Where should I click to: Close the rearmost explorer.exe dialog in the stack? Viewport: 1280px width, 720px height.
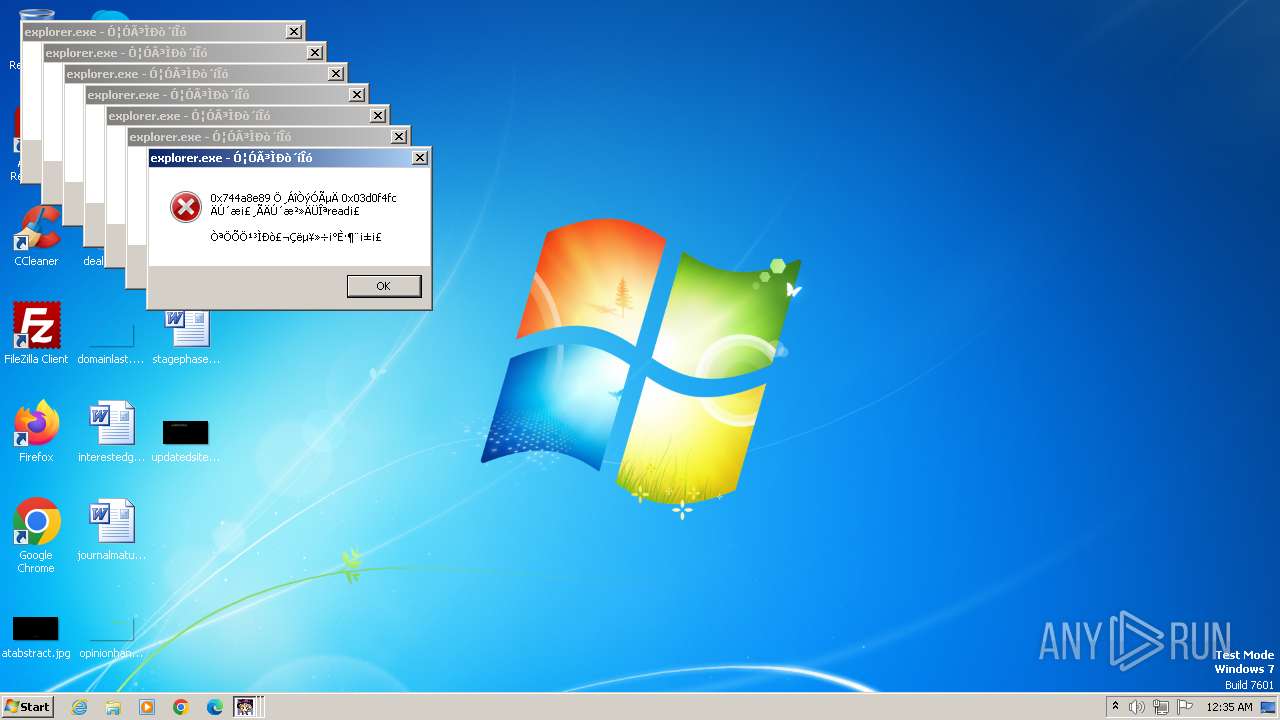[294, 32]
